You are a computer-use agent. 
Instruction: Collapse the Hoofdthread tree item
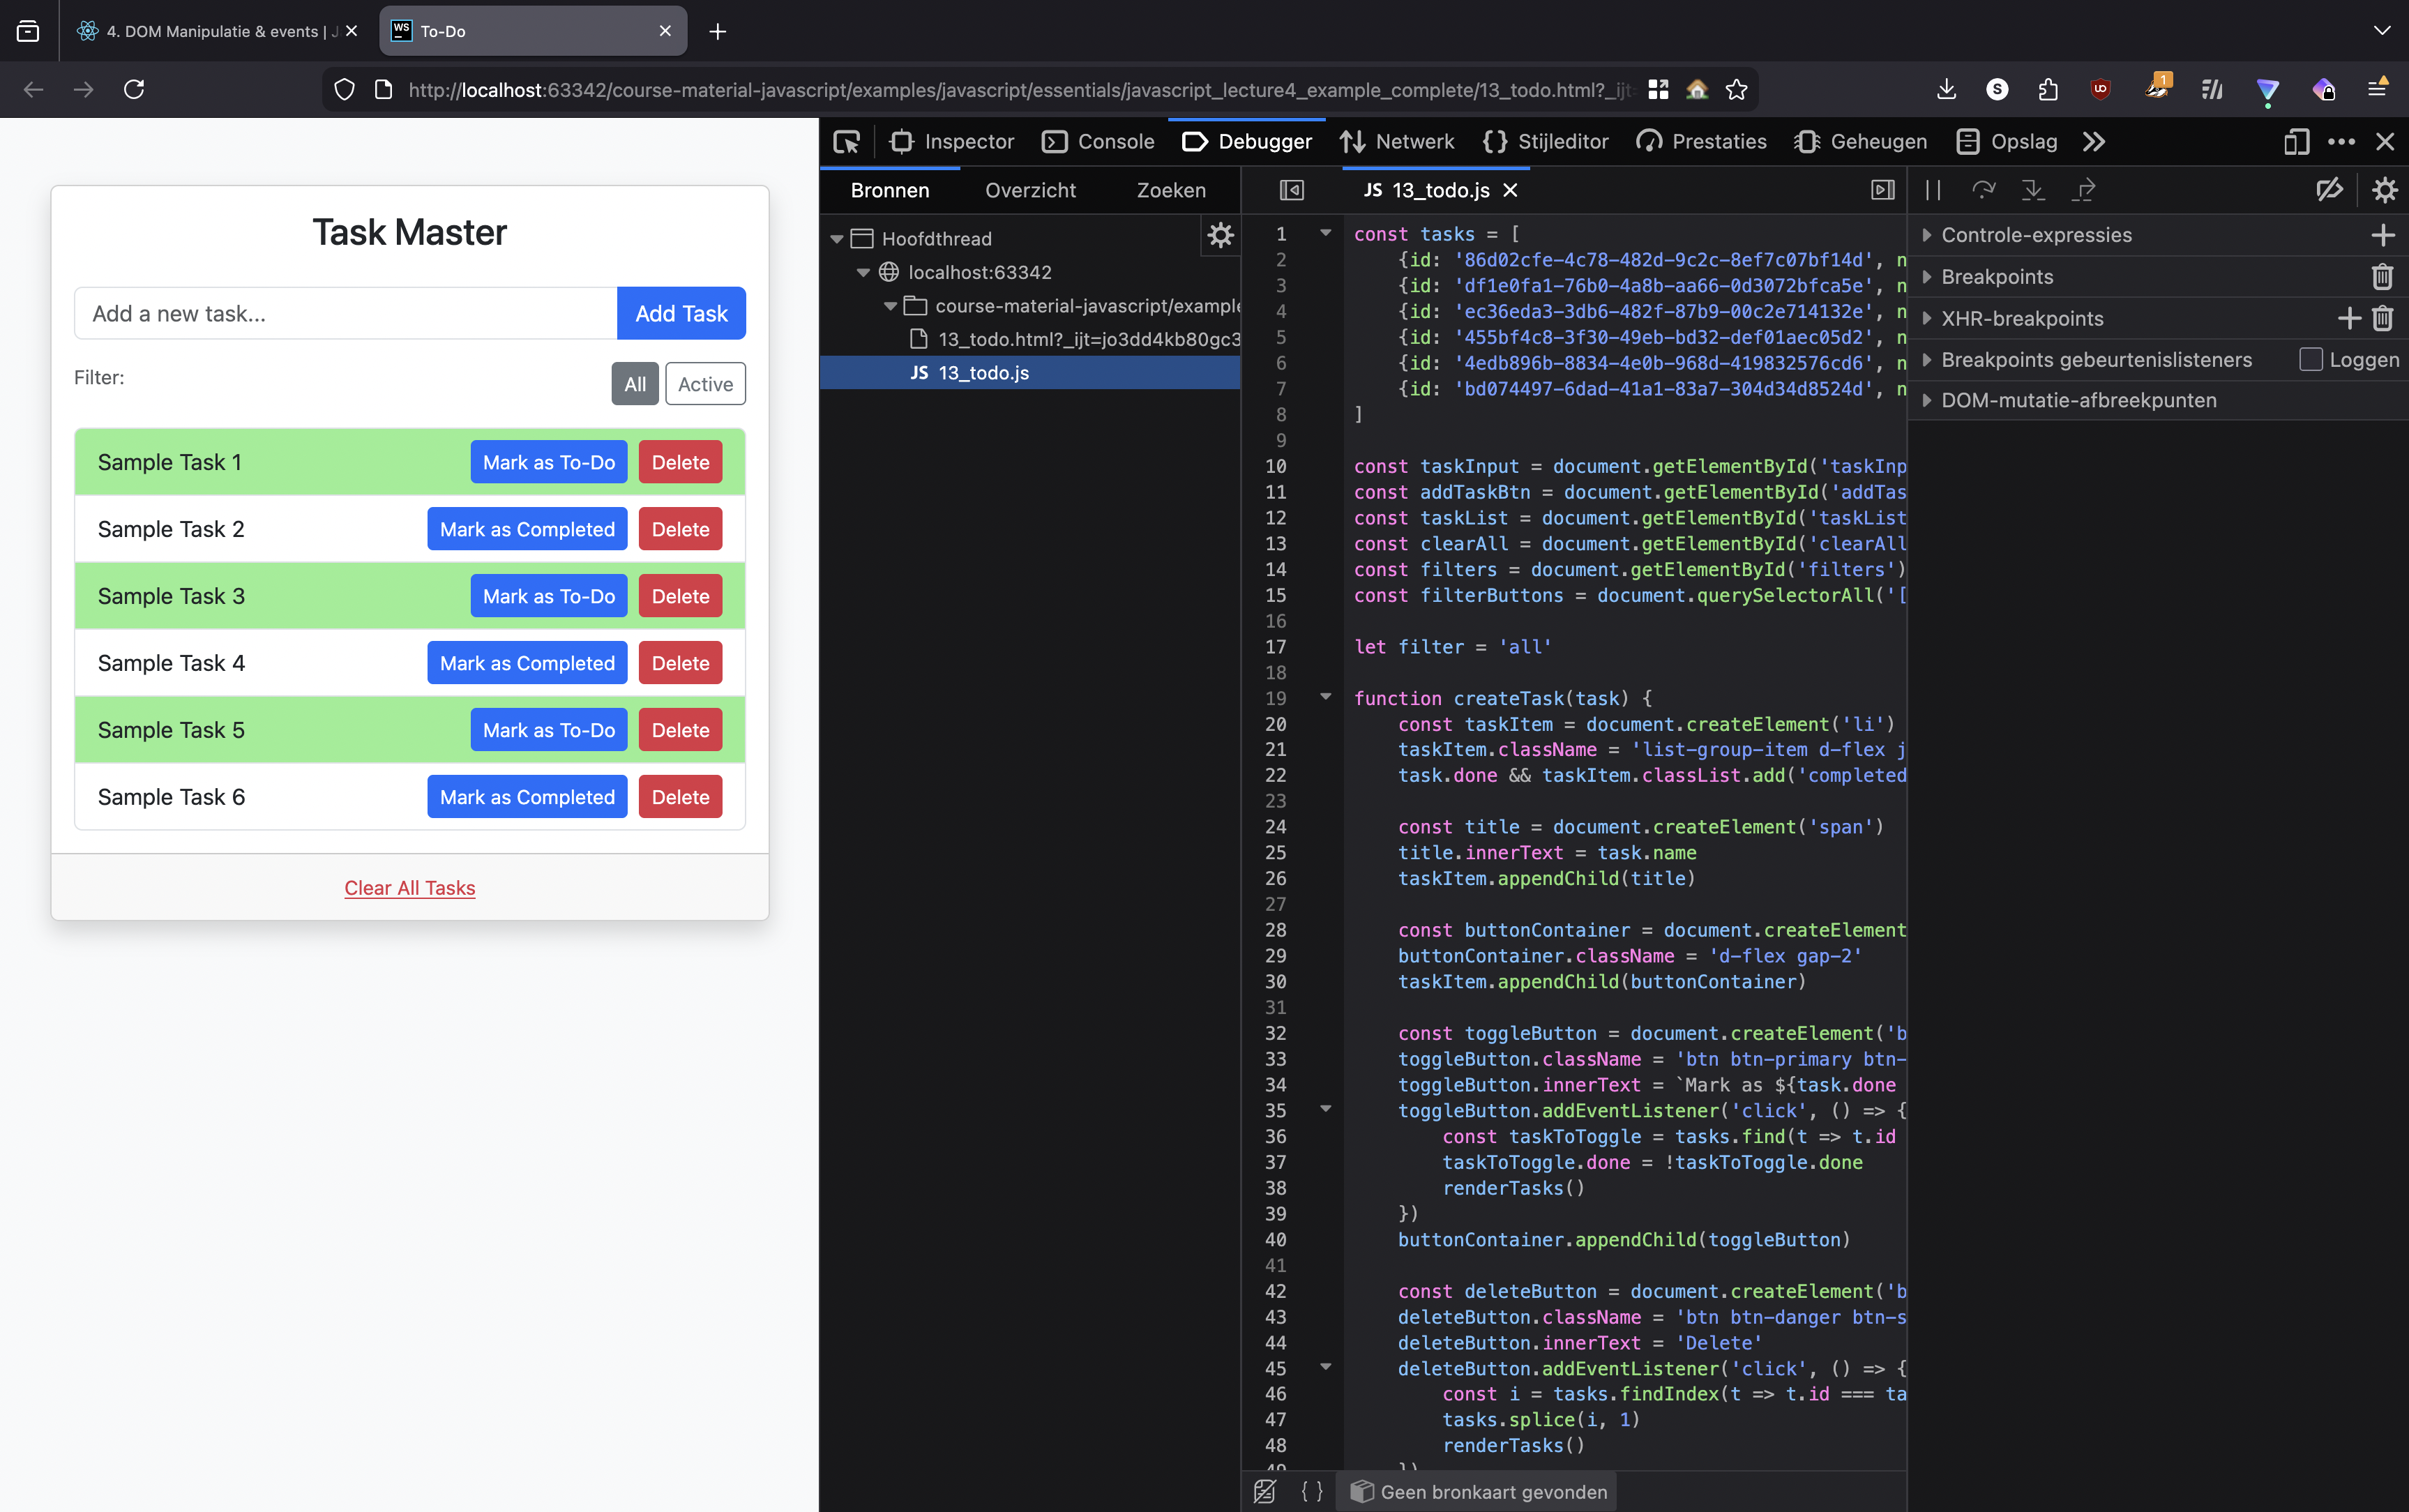click(837, 238)
